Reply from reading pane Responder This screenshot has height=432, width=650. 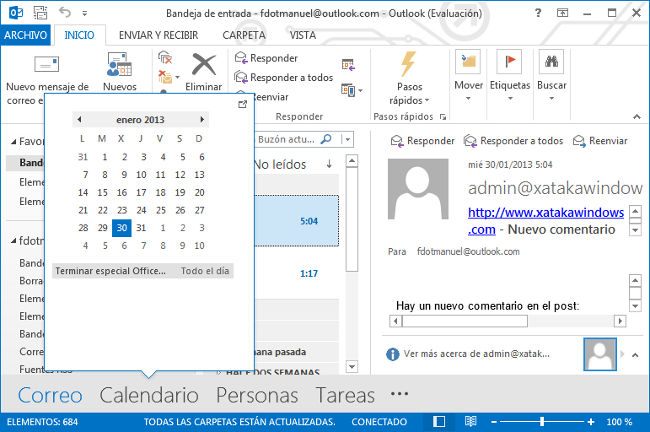point(422,141)
